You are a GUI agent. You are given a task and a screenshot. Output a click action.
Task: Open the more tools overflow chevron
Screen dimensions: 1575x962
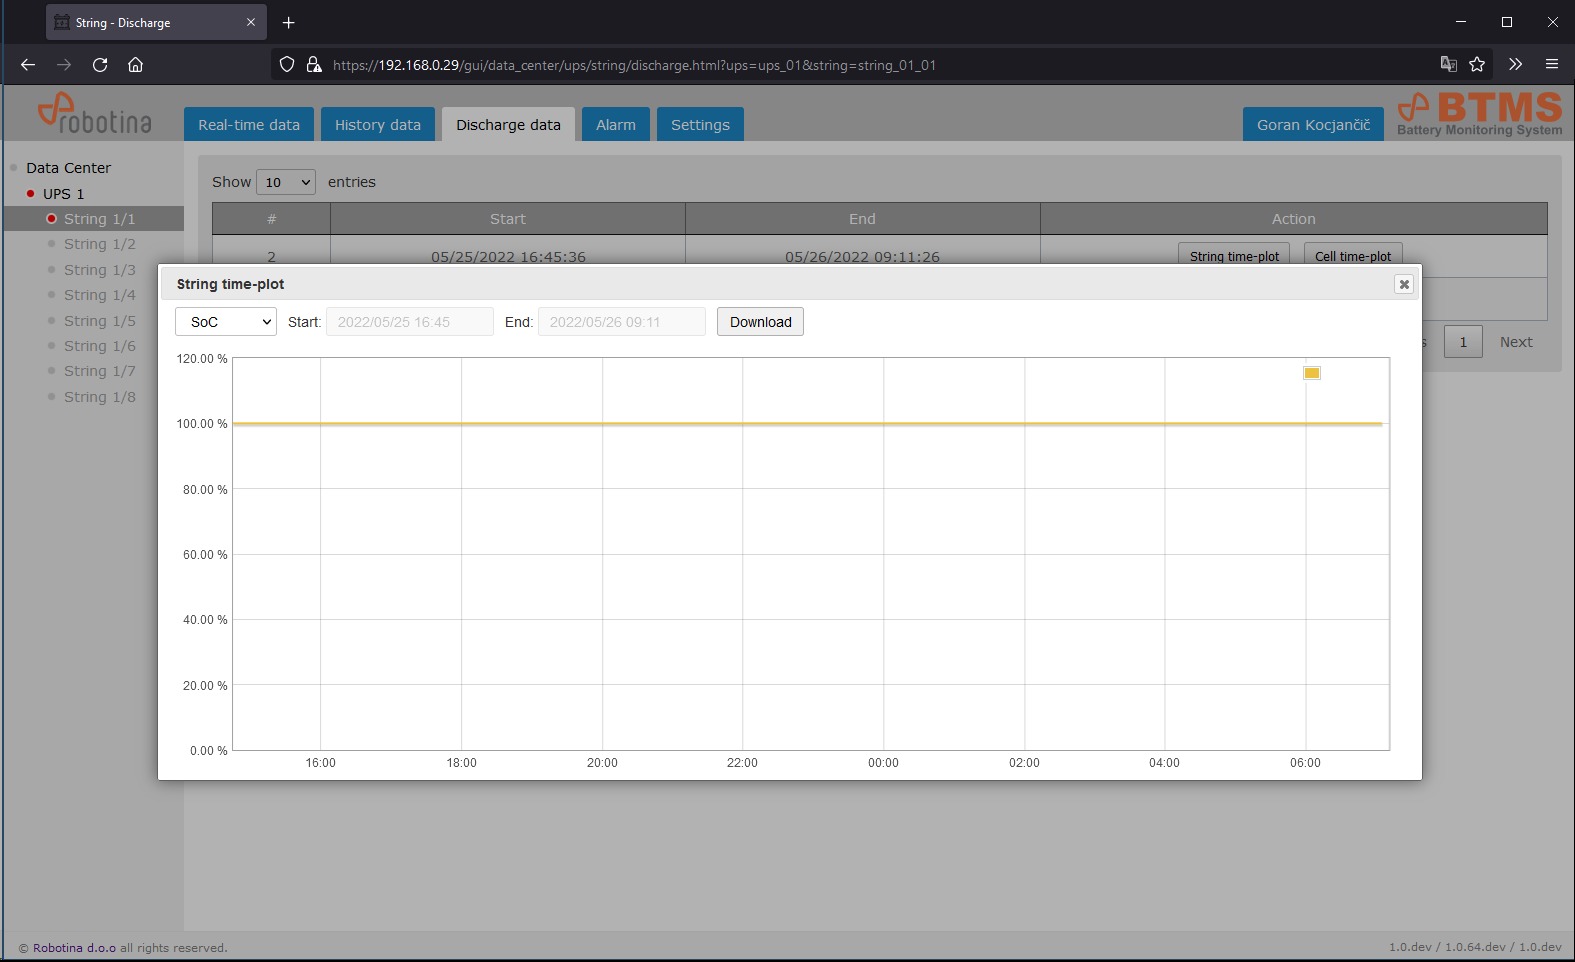(1515, 65)
